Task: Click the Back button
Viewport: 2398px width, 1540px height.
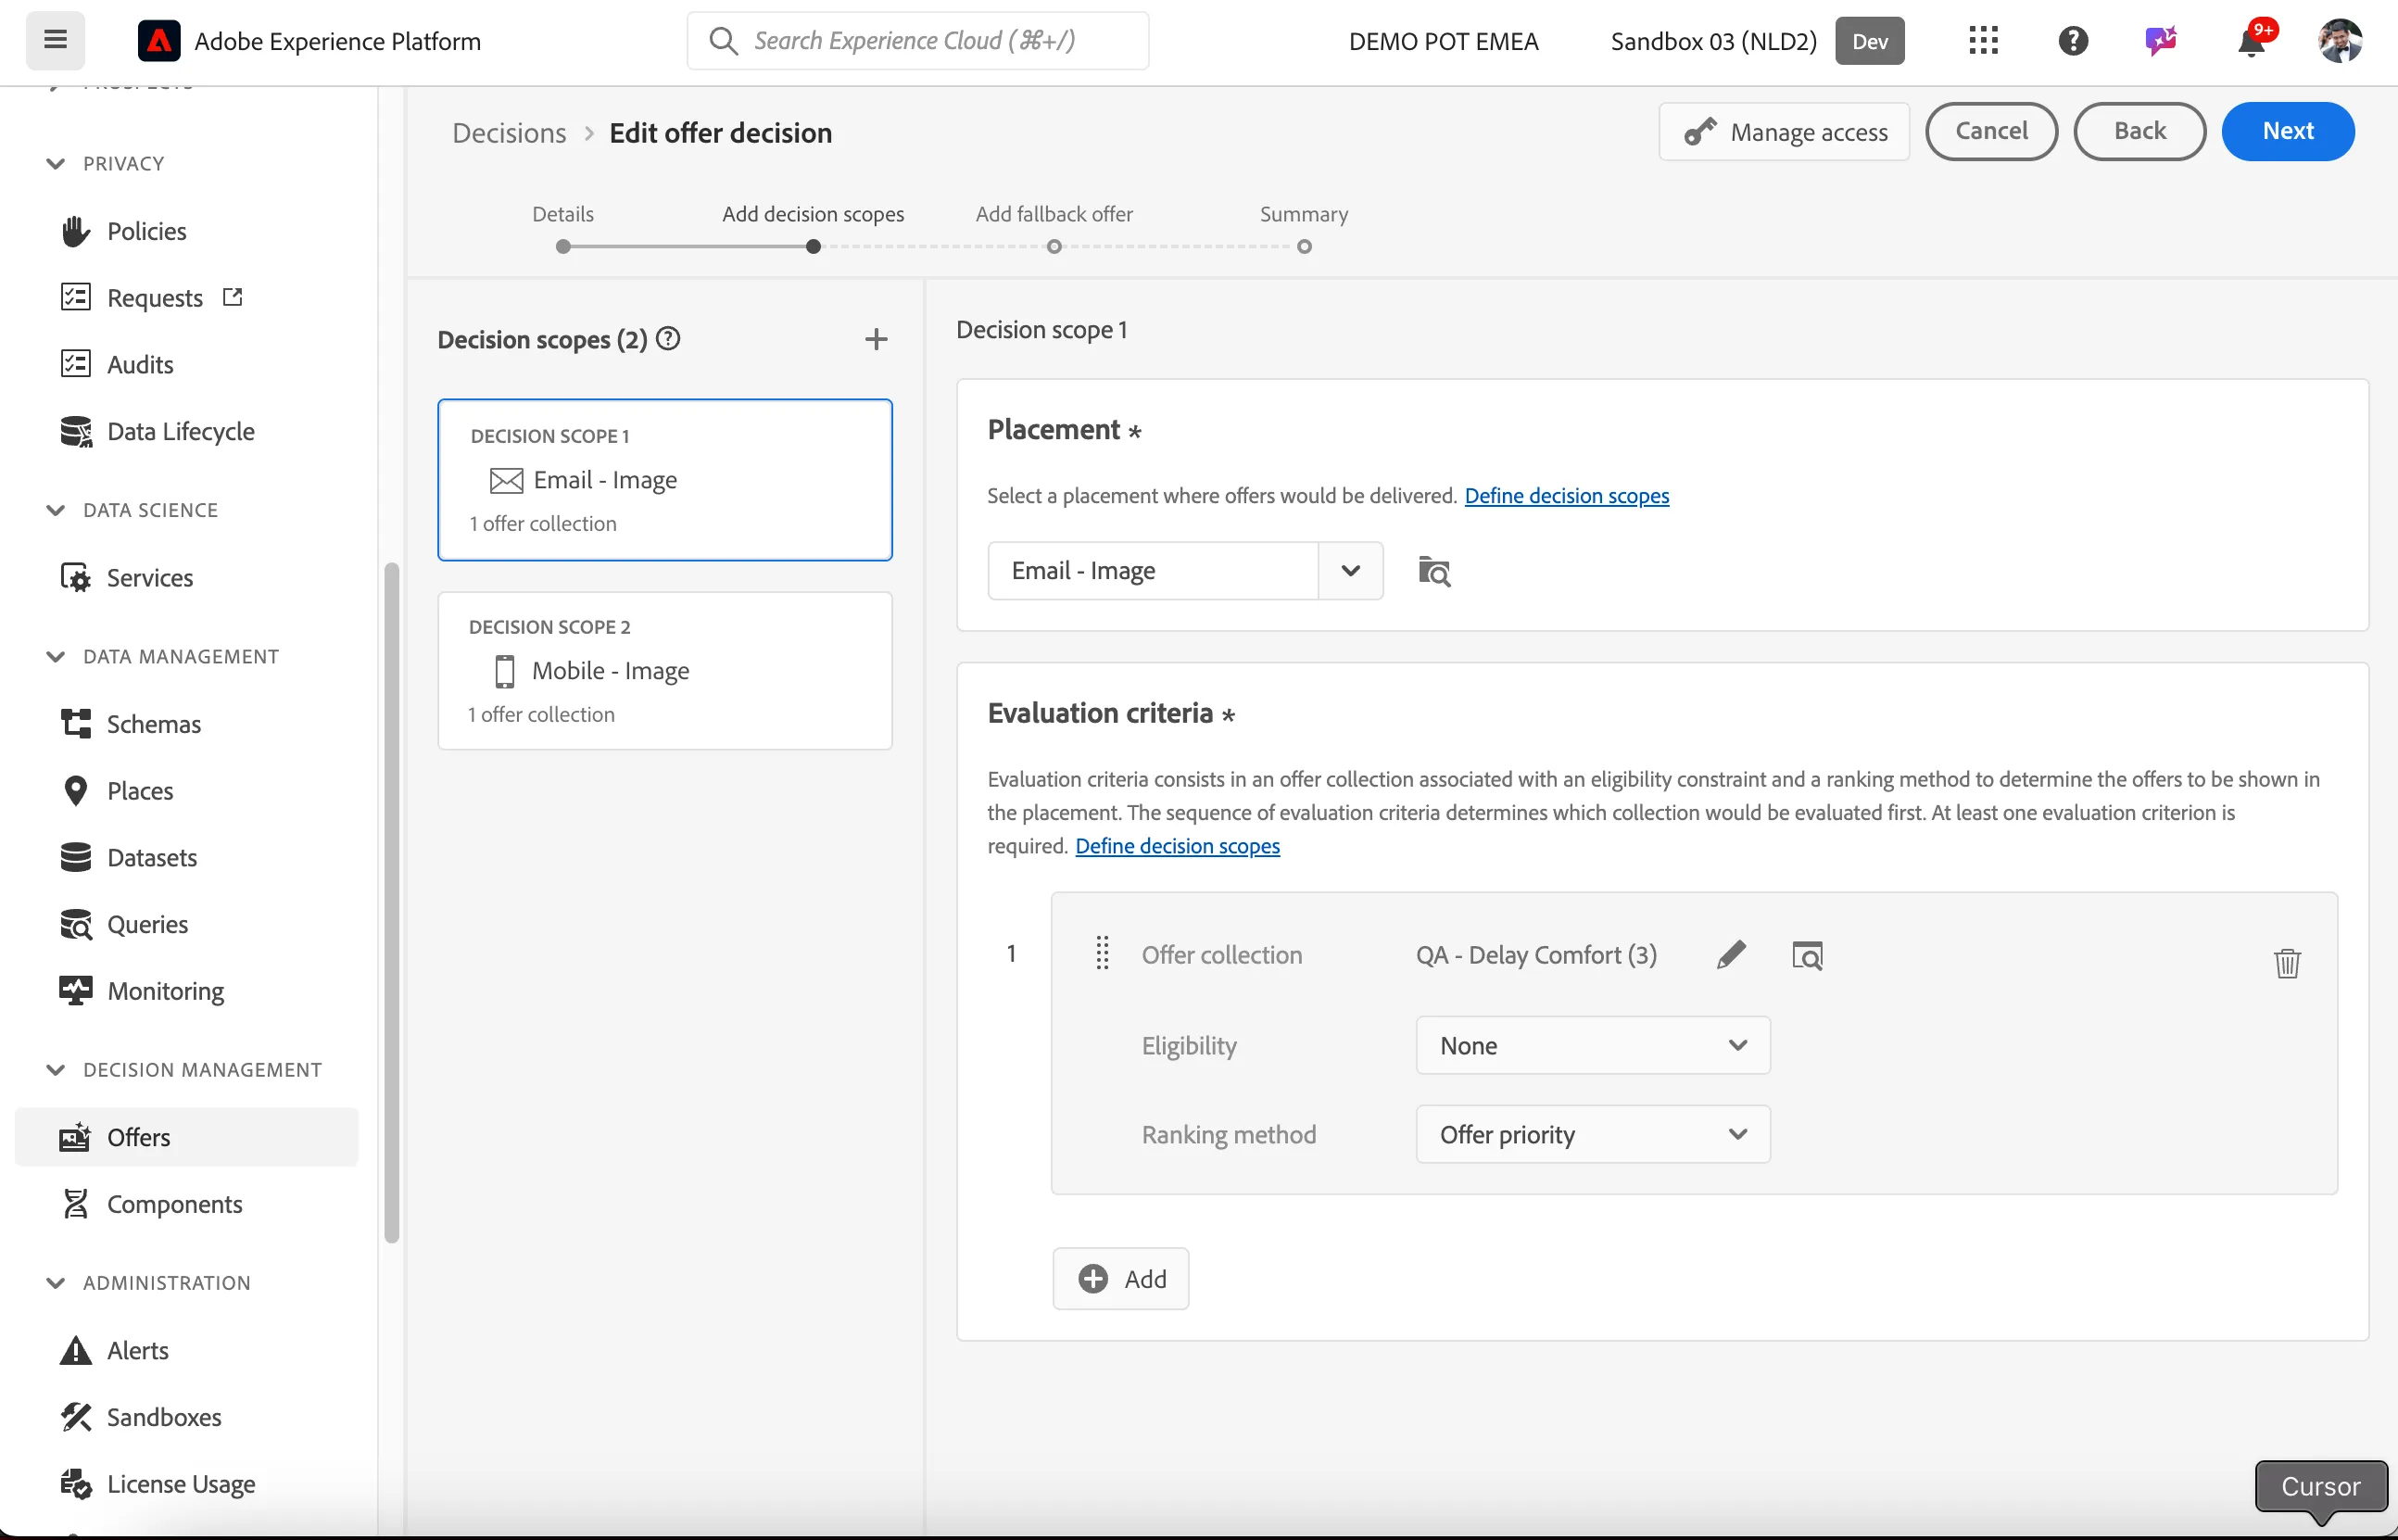Action: click(x=2140, y=131)
